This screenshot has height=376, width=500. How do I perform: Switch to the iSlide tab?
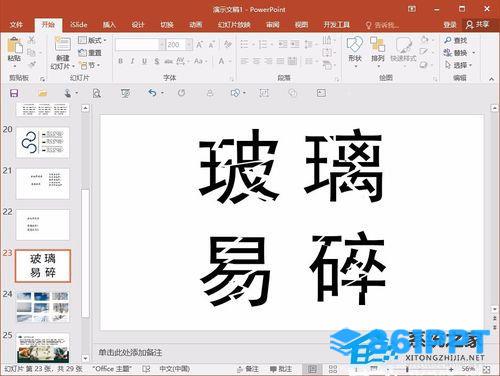tap(79, 25)
